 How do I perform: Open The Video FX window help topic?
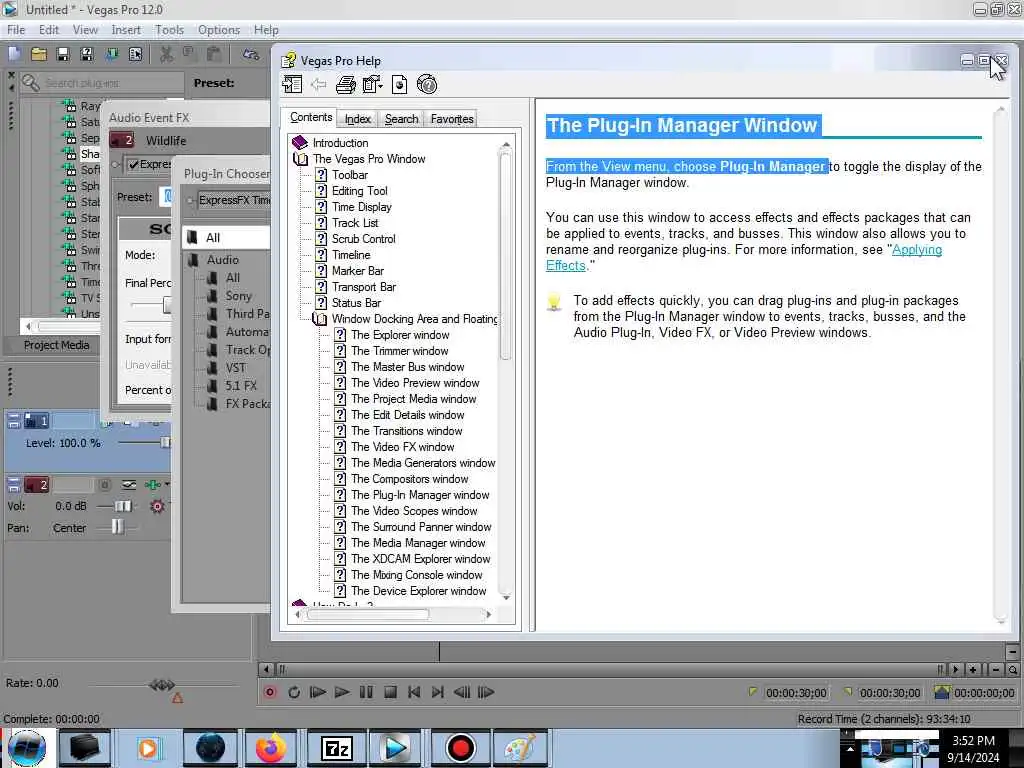(402, 447)
